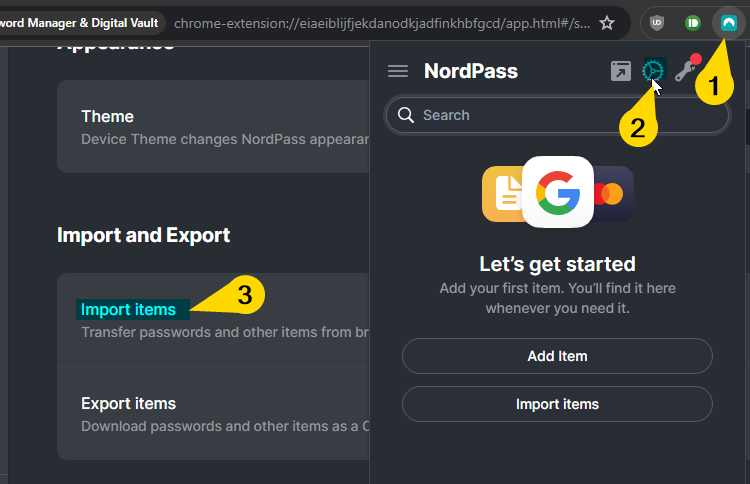Click the Import and Export heading
Viewport: 750px width, 484px height.
(x=143, y=235)
